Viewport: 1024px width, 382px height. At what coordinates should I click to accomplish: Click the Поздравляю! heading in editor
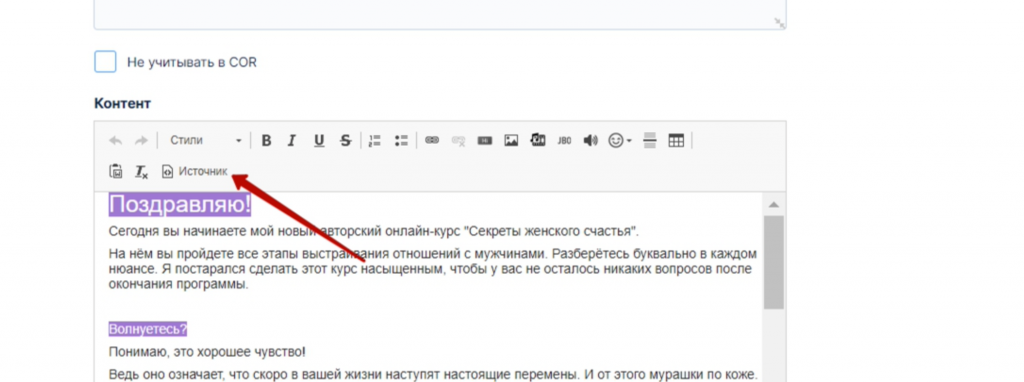point(180,204)
